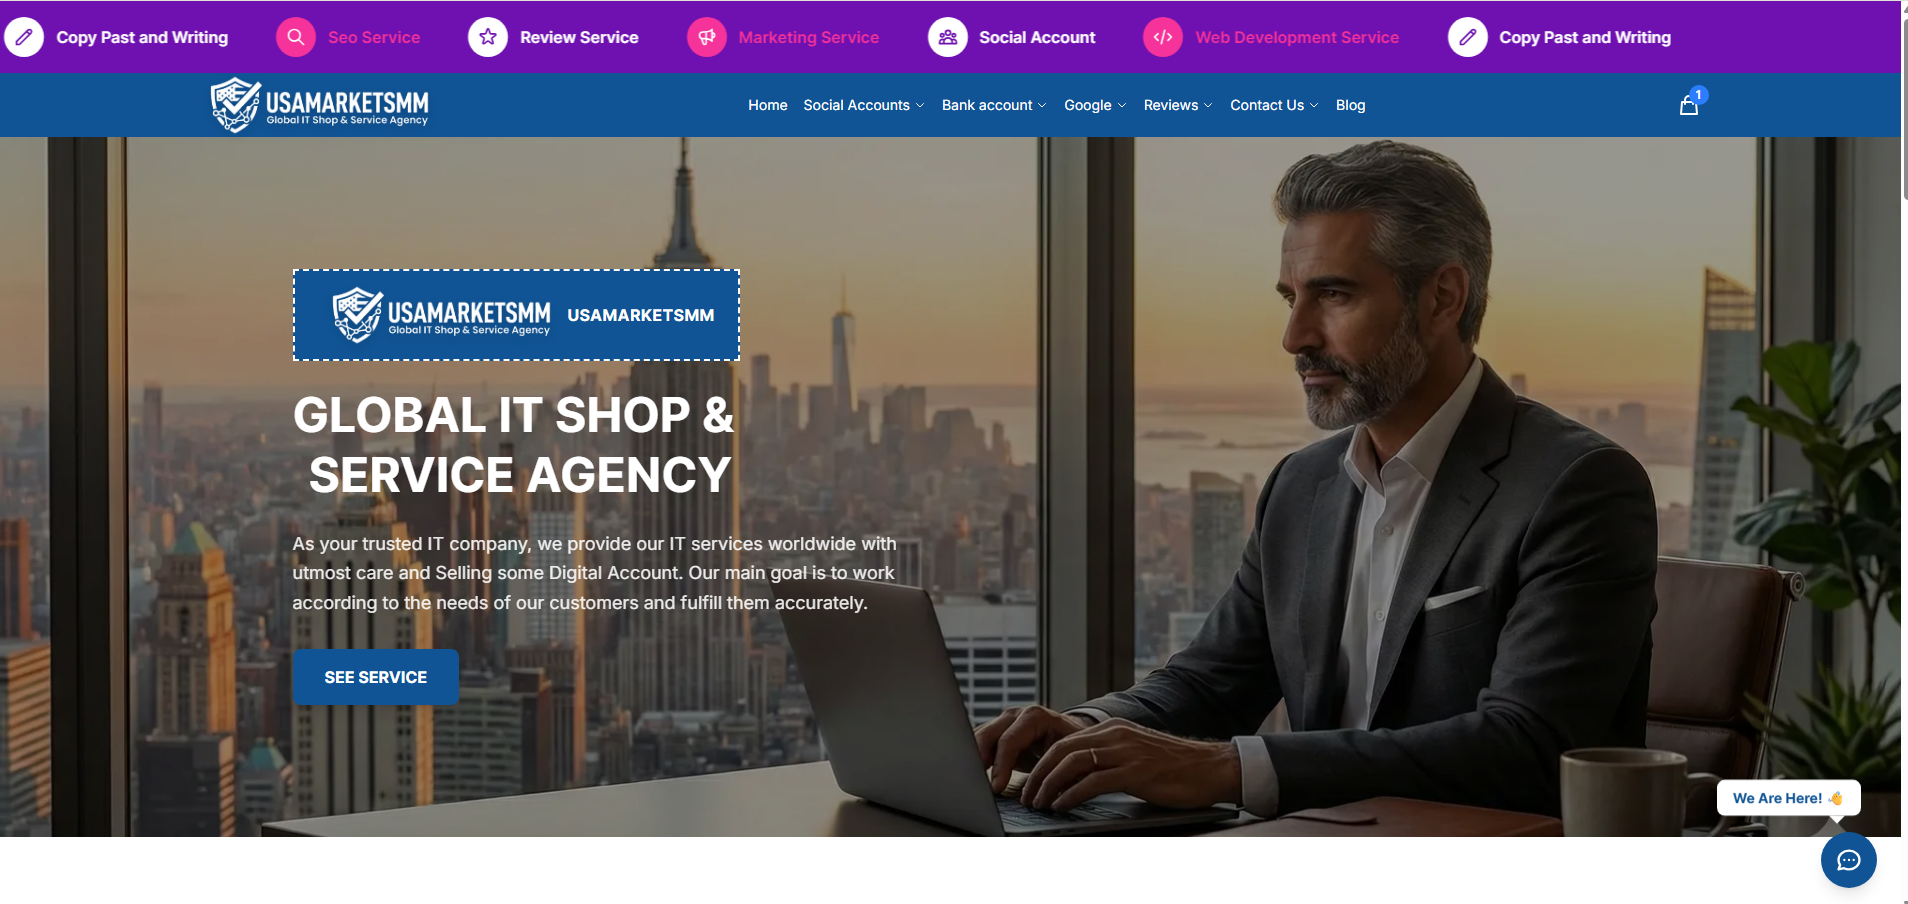Image resolution: width=1908 pixels, height=904 pixels.
Task: Click the USAMARKETSMM shield logo in header
Action: [x=319, y=105]
